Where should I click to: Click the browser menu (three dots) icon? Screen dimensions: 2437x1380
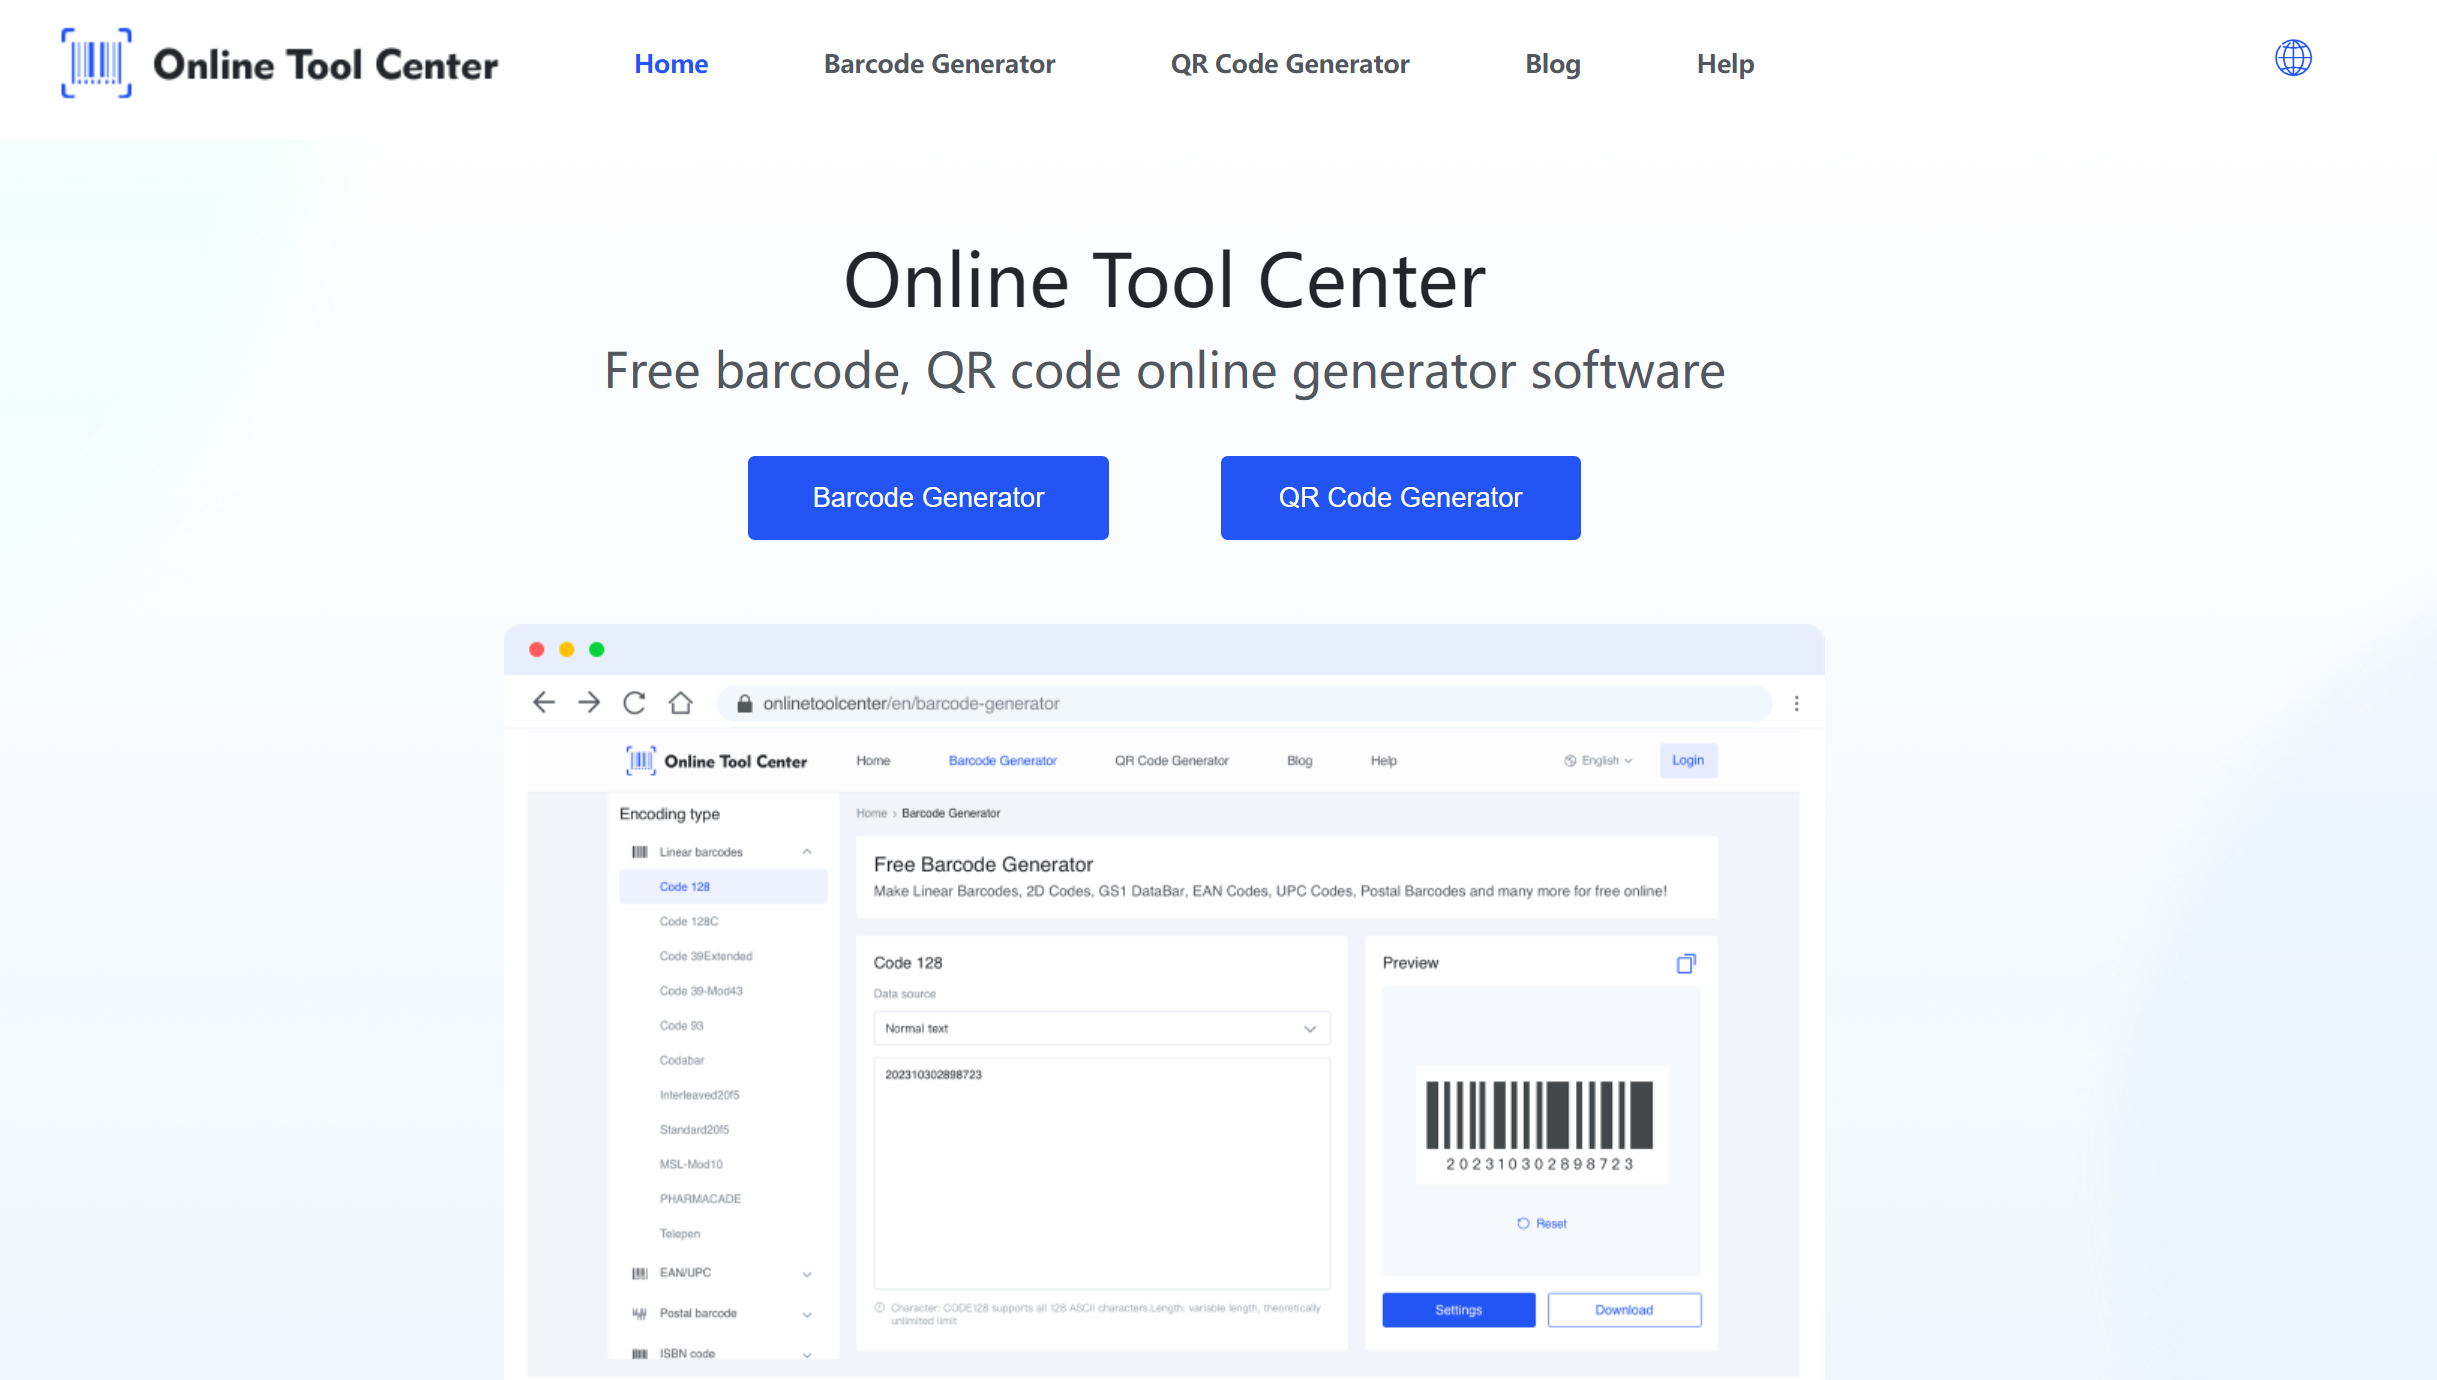pos(1798,703)
